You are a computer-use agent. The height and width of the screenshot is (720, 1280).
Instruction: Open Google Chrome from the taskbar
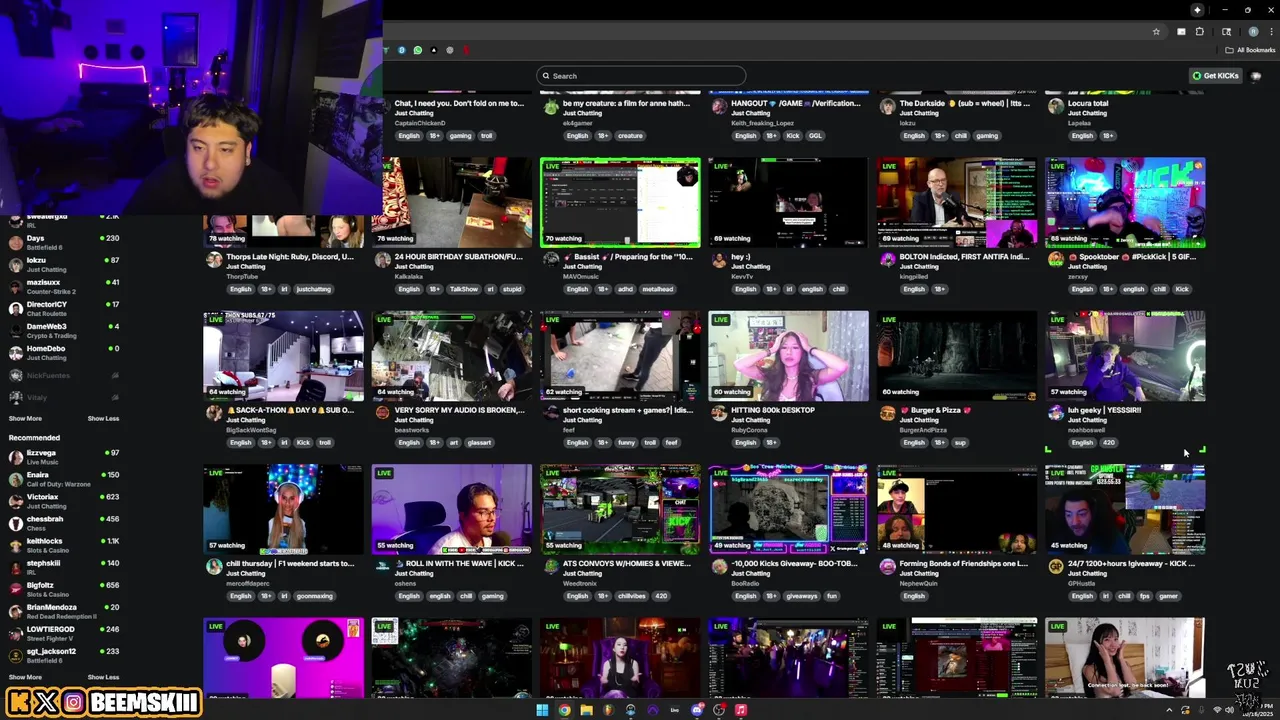tap(564, 710)
